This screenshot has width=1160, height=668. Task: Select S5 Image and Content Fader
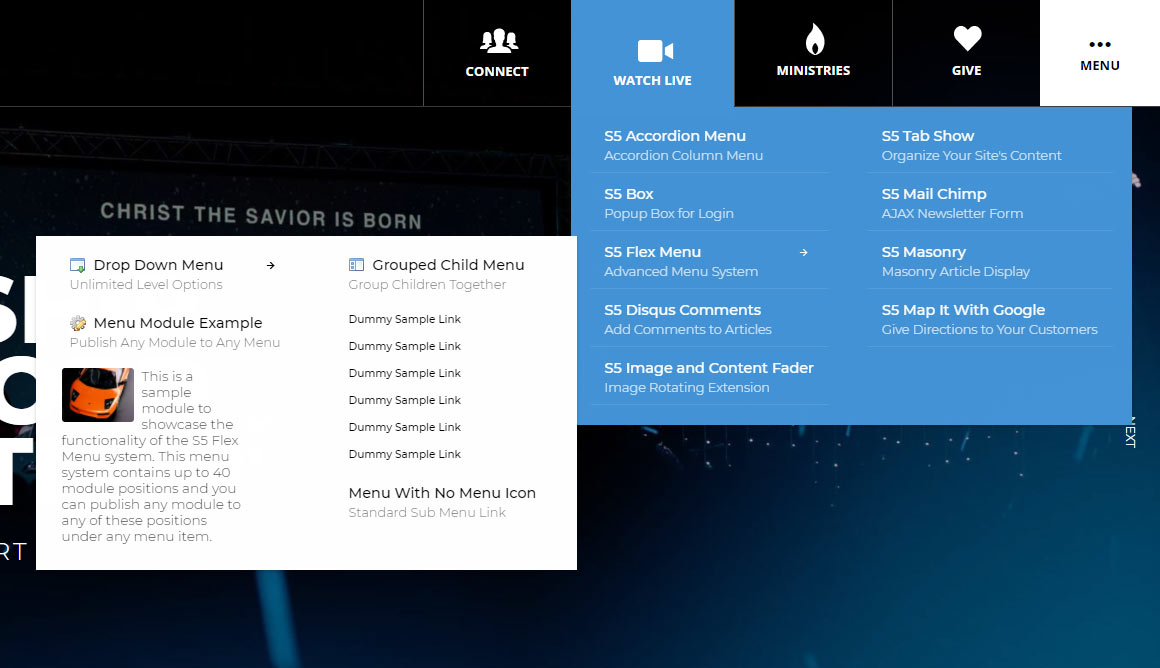pyautogui.click(x=708, y=368)
